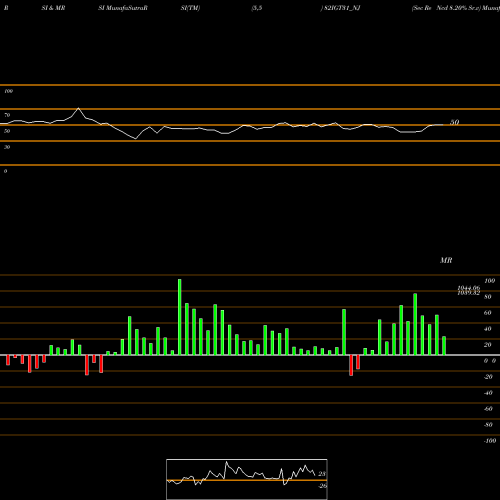
Task: Click the '80' label on MR axis
Action: pos(488,297)
